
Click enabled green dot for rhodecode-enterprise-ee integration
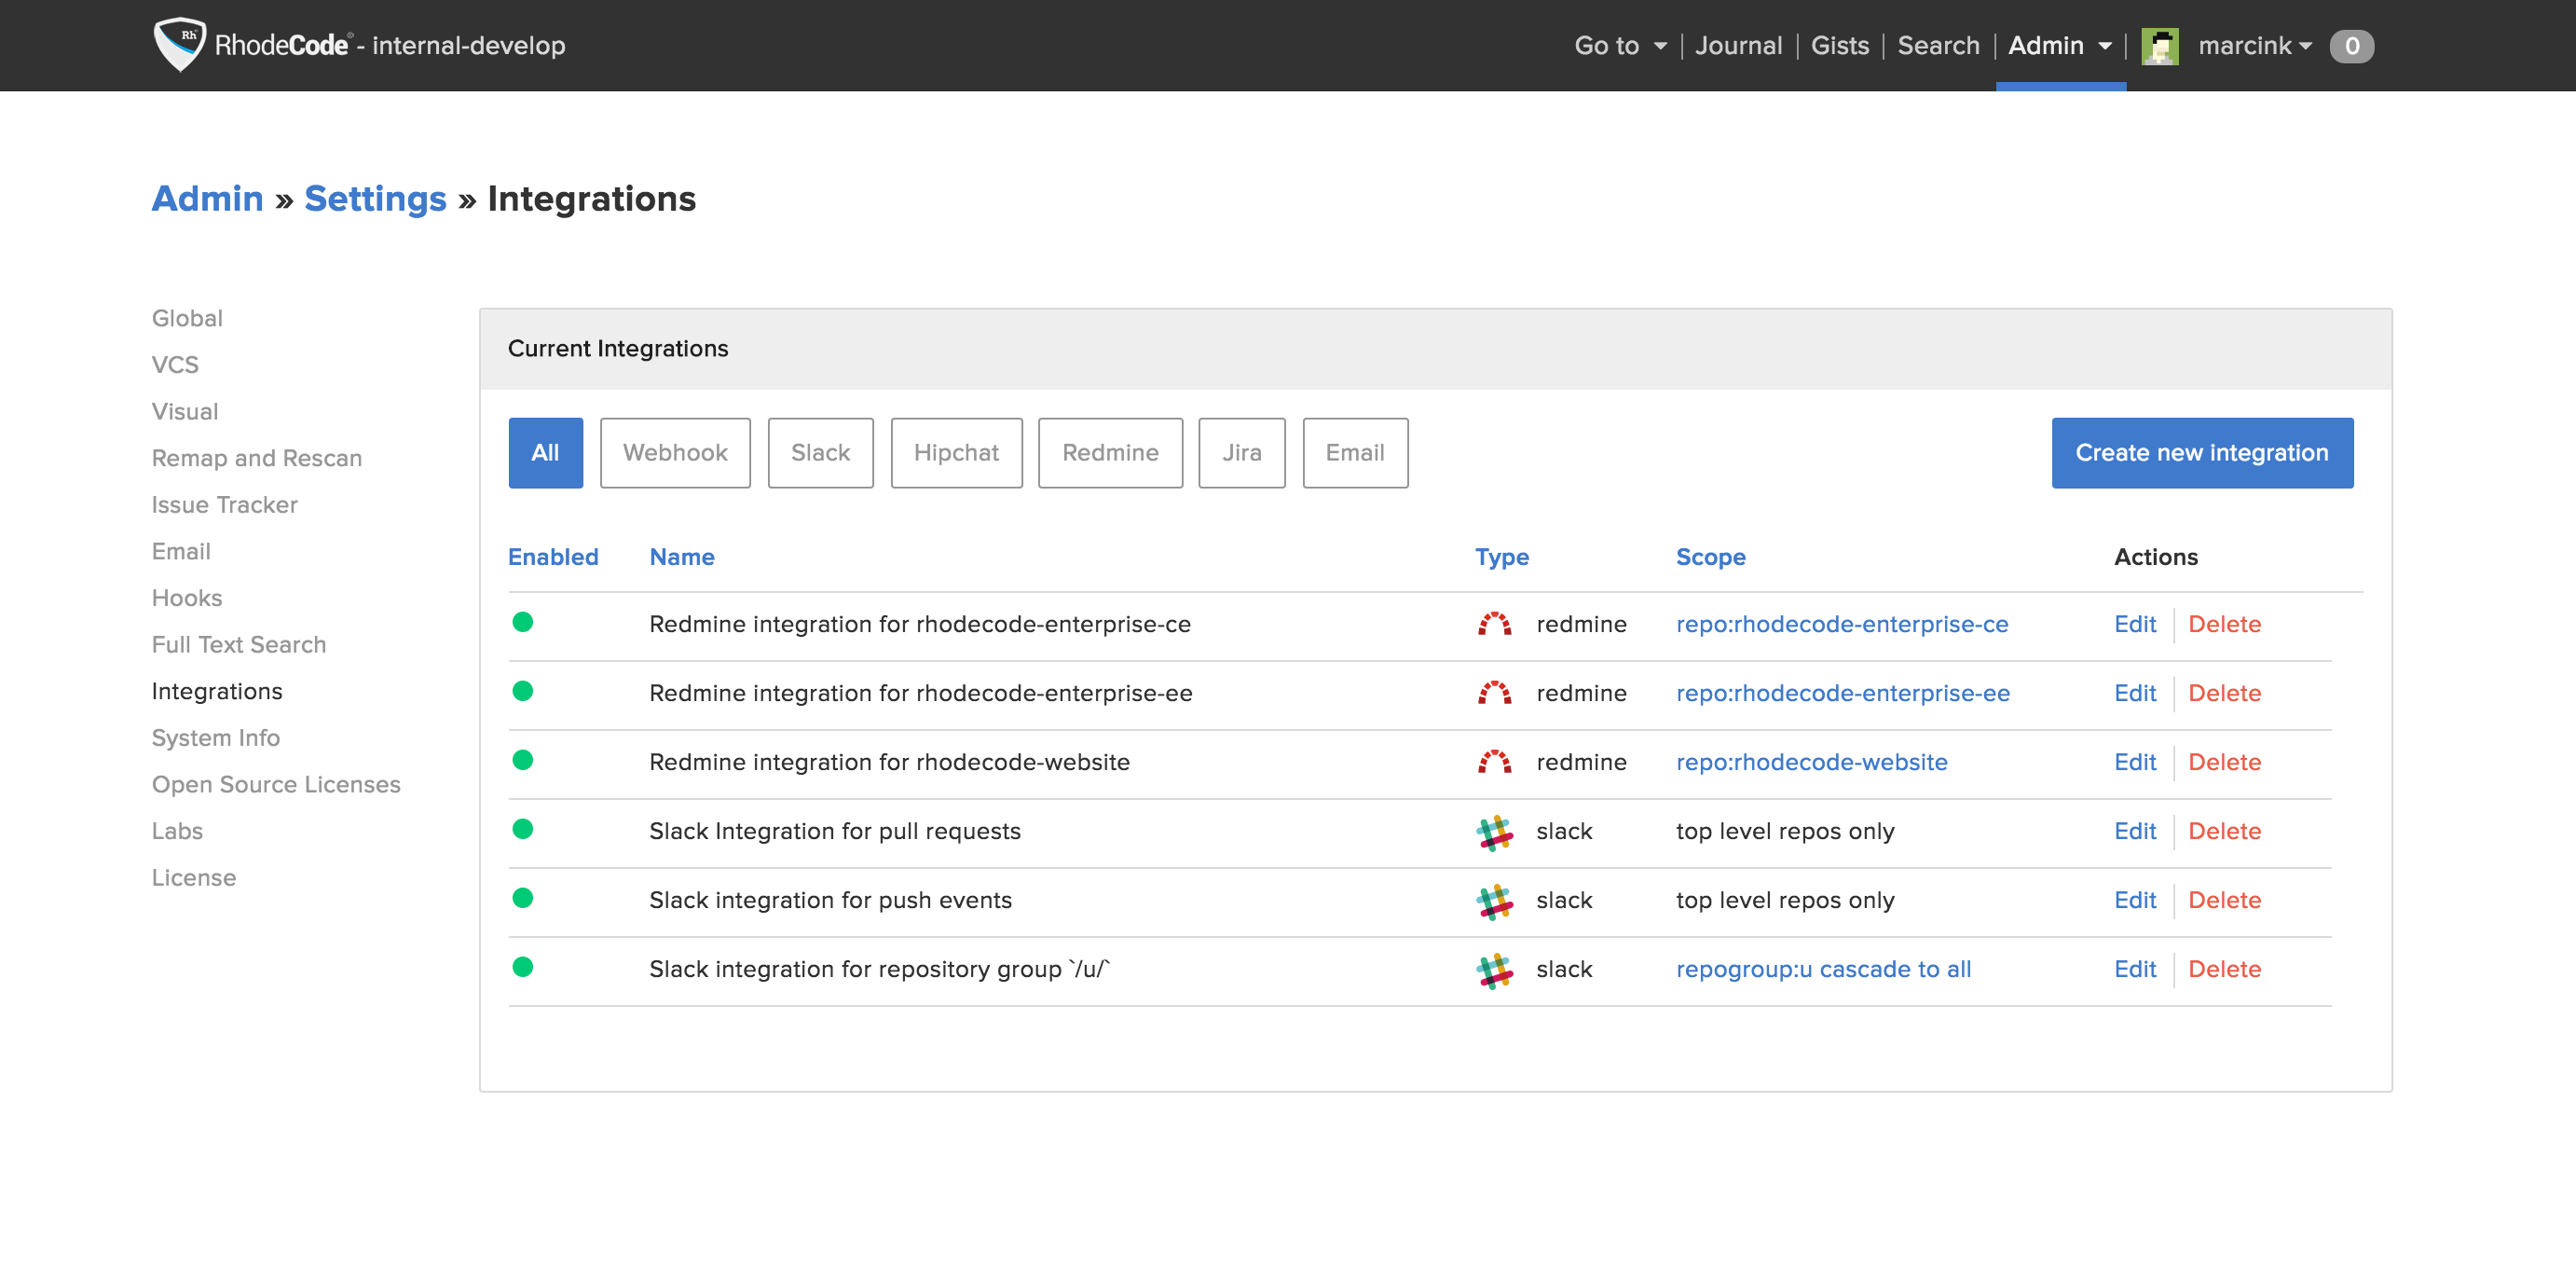pyautogui.click(x=522, y=691)
